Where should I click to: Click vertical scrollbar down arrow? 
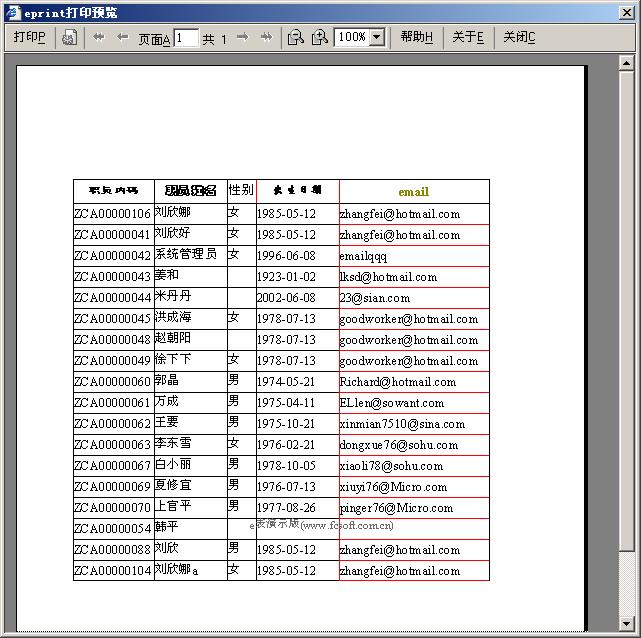click(x=626, y=624)
